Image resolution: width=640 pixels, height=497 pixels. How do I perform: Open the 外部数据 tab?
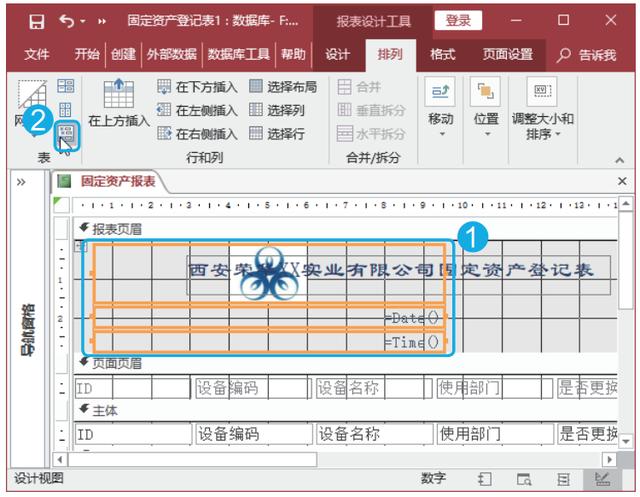coord(171,54)
